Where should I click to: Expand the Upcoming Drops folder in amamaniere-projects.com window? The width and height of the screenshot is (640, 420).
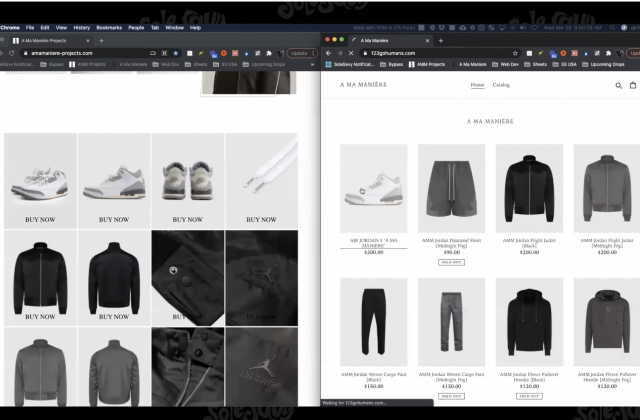pyautogui.click(x=264, y=64)
